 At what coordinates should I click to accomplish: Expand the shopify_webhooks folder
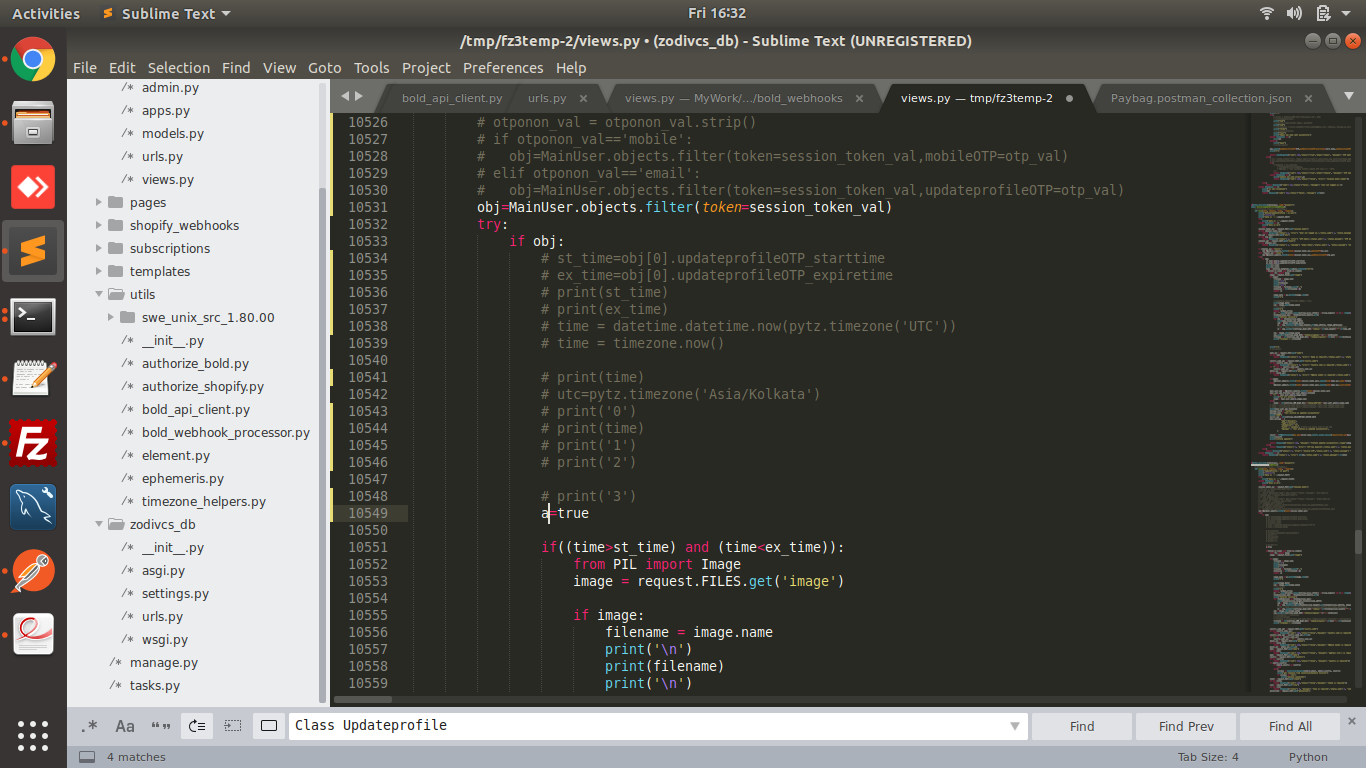coord(100,225)
